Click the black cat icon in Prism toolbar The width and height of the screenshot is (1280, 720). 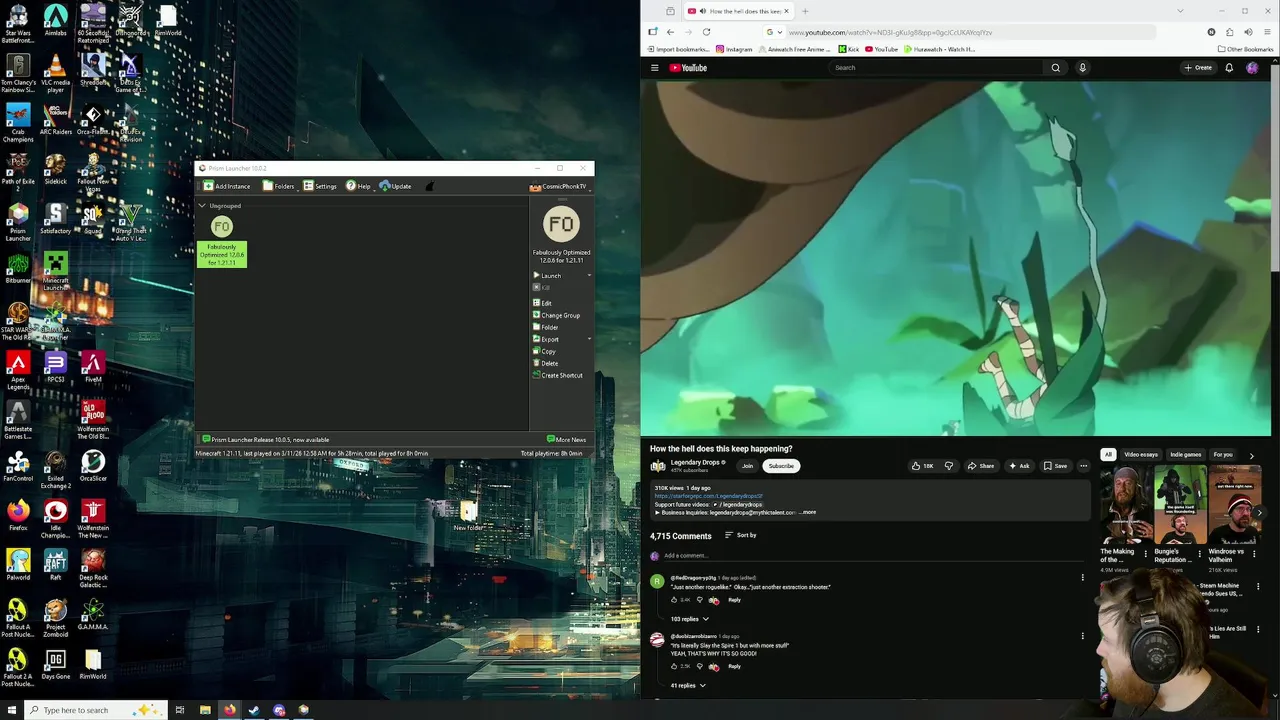pyautogui.click(x=430, y=186)
